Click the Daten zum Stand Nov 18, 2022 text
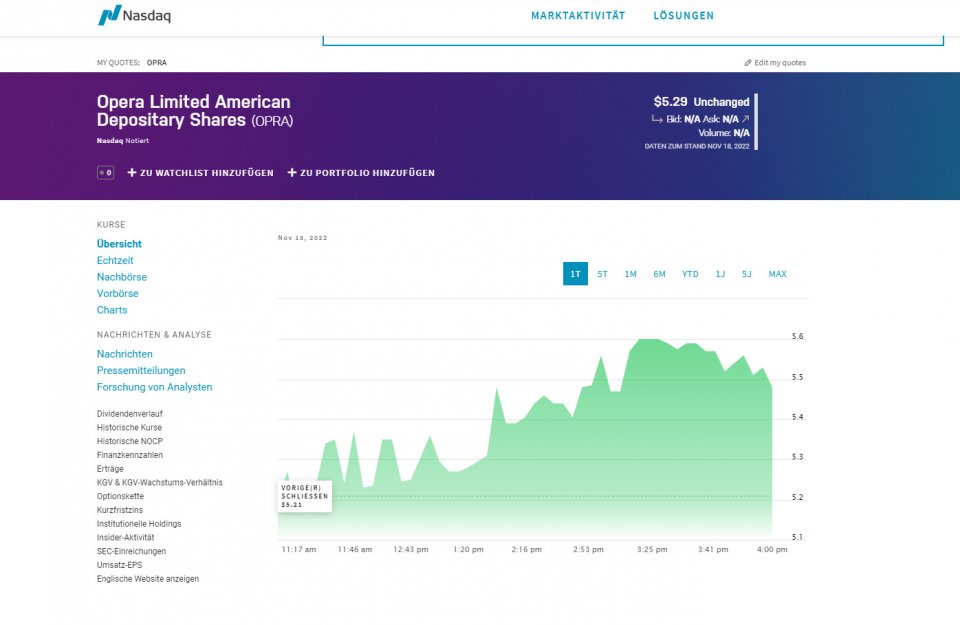This screenshot has height=625, width=960. point(697,146)
